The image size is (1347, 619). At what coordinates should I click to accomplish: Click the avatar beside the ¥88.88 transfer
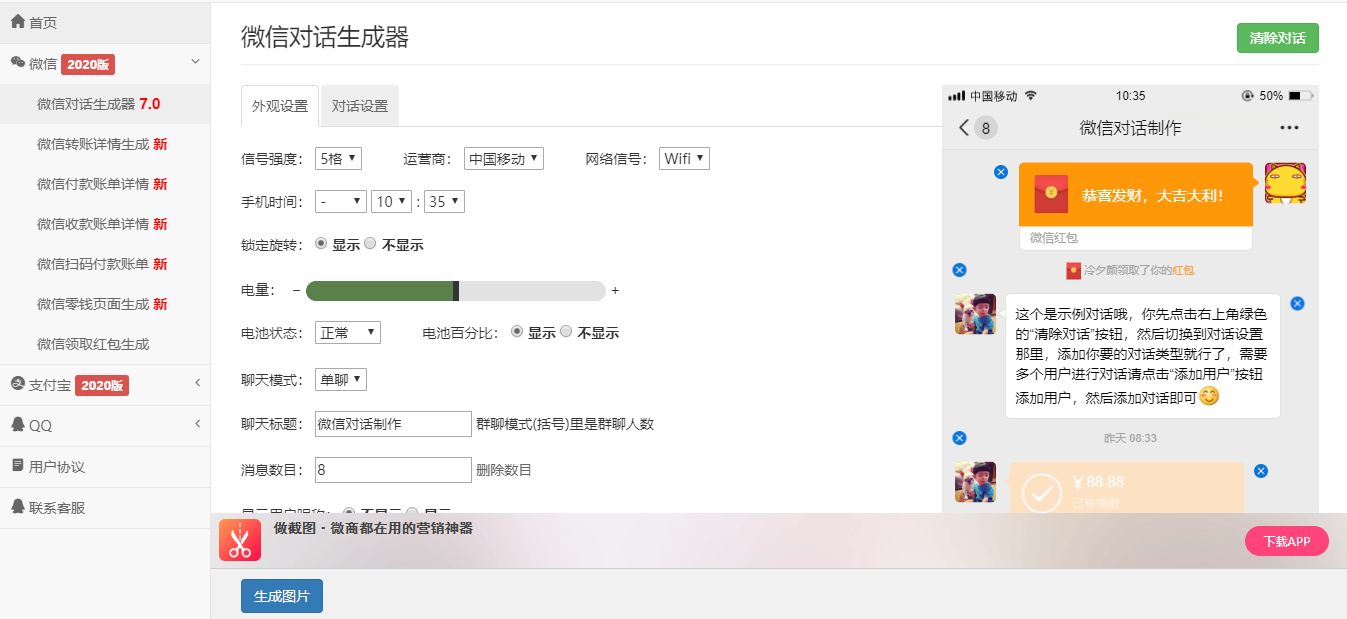pyautogui.click(x=975, y=482)
